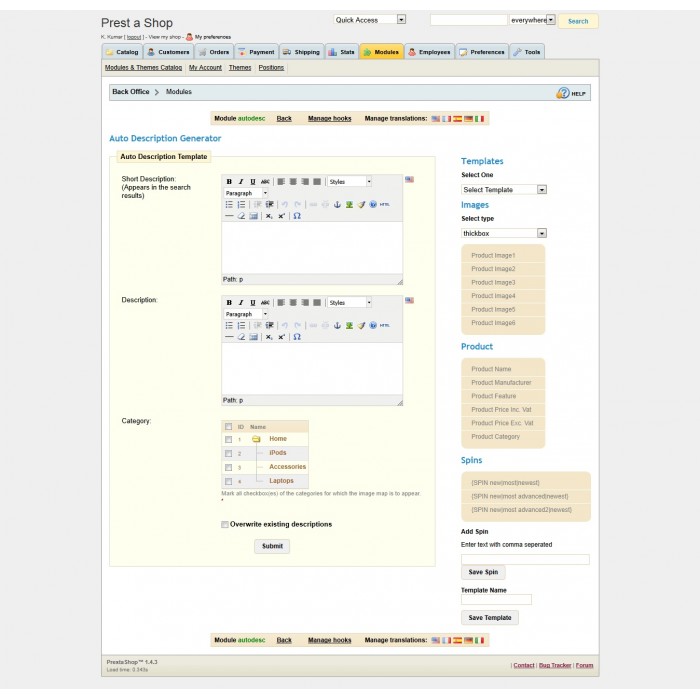Insert special character omega in Short Description editor
Image resolution: width=700 pixels, height=700 pixels.
297,216
